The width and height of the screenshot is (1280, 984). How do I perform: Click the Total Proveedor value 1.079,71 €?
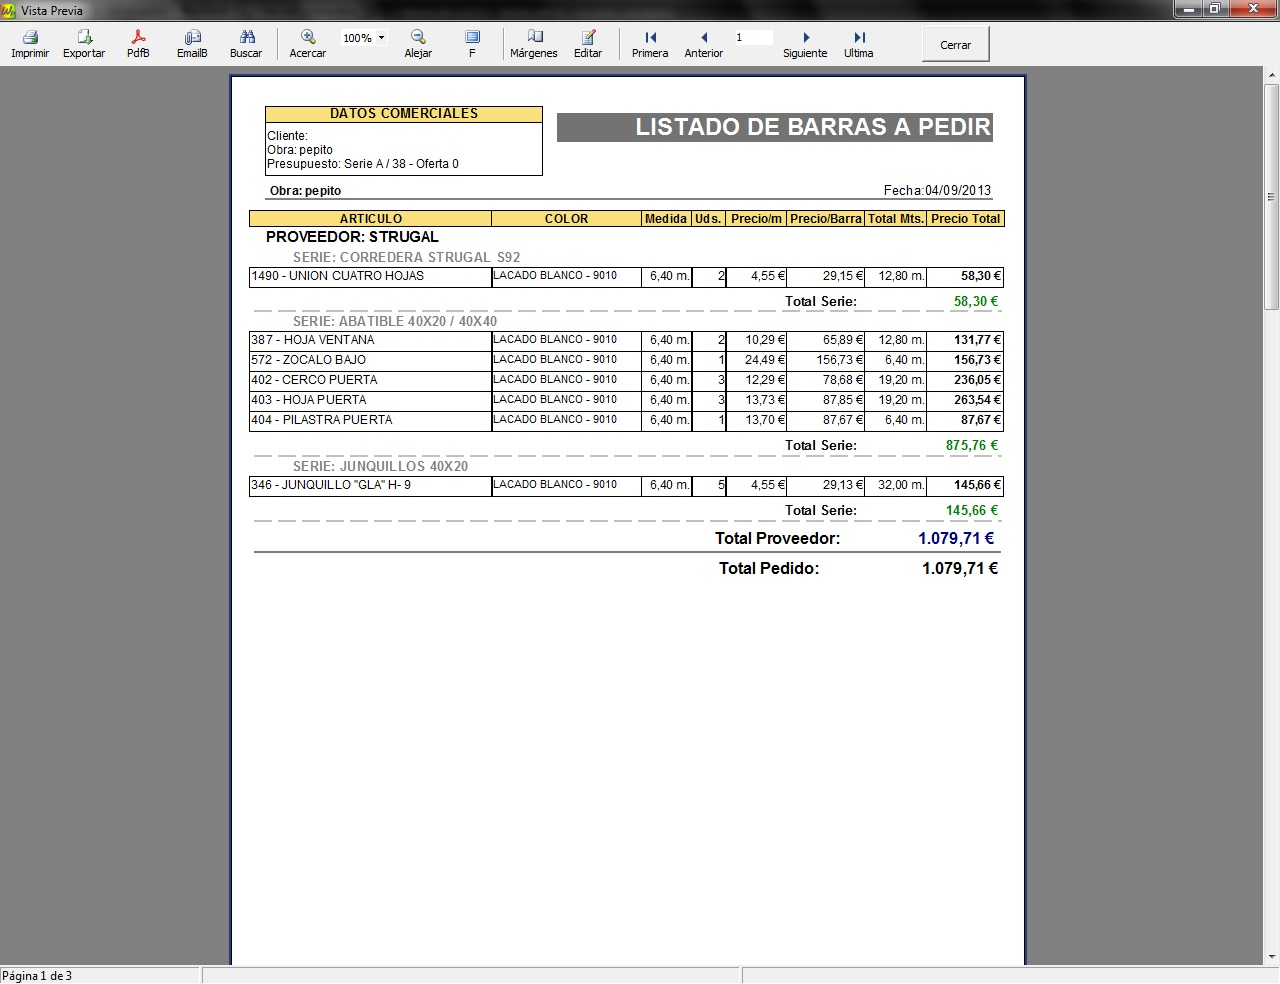(956, 538)
